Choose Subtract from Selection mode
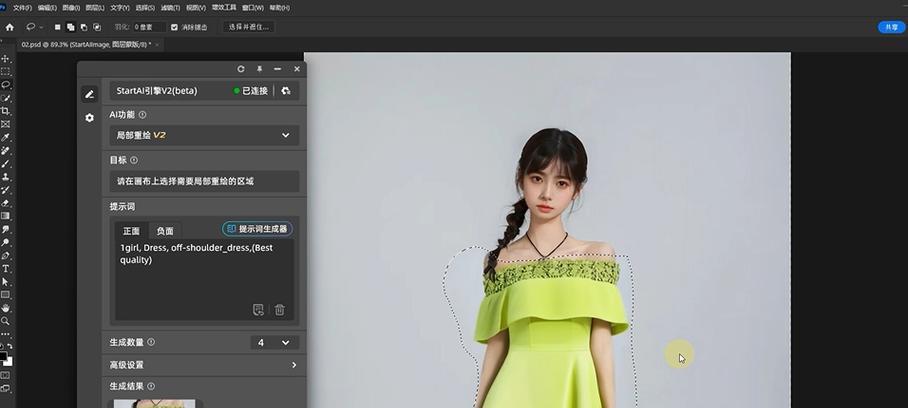The width and height of the screenshot is (908, 408). click(84, 27)
